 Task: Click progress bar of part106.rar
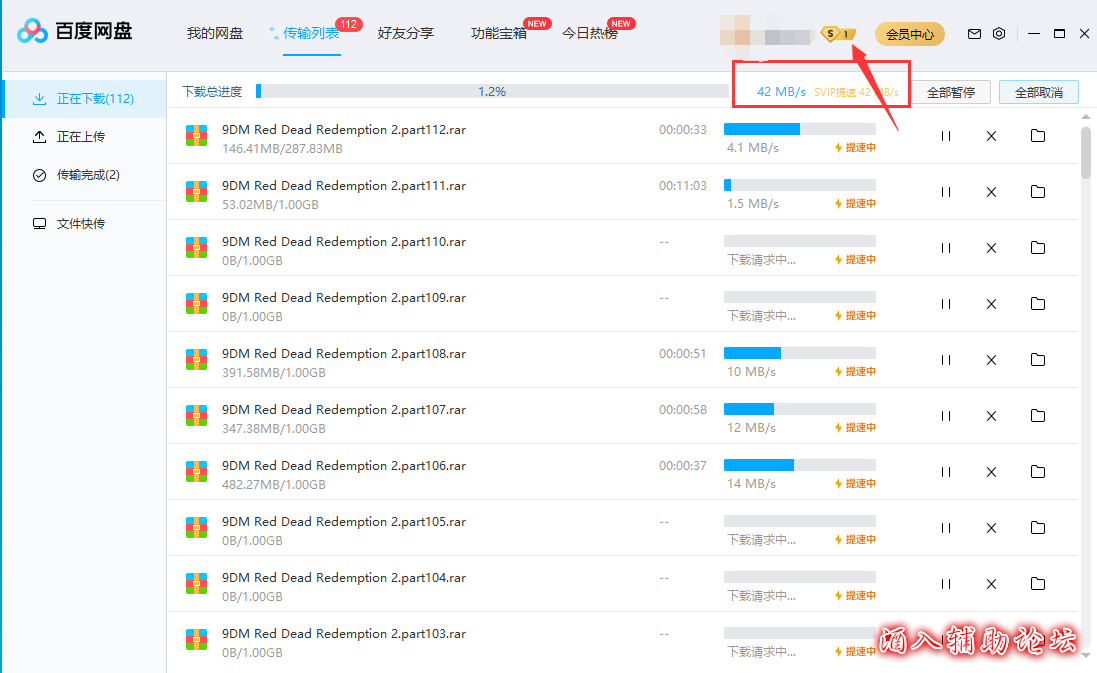pyautogui.click(x=800, y=465)
